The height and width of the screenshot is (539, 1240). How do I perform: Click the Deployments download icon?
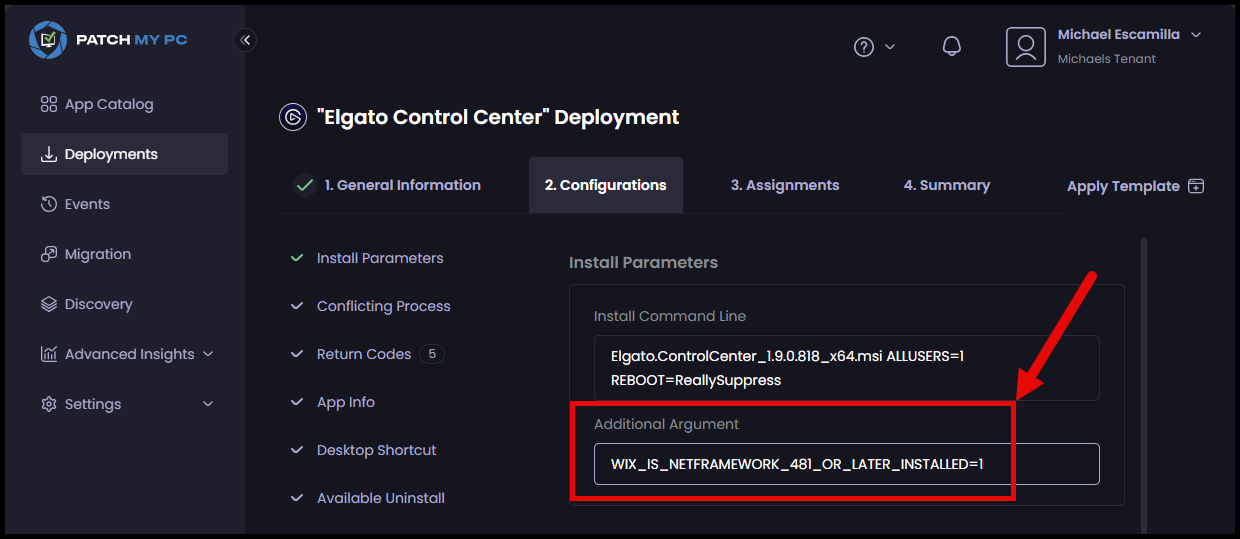tap(48, 154)
